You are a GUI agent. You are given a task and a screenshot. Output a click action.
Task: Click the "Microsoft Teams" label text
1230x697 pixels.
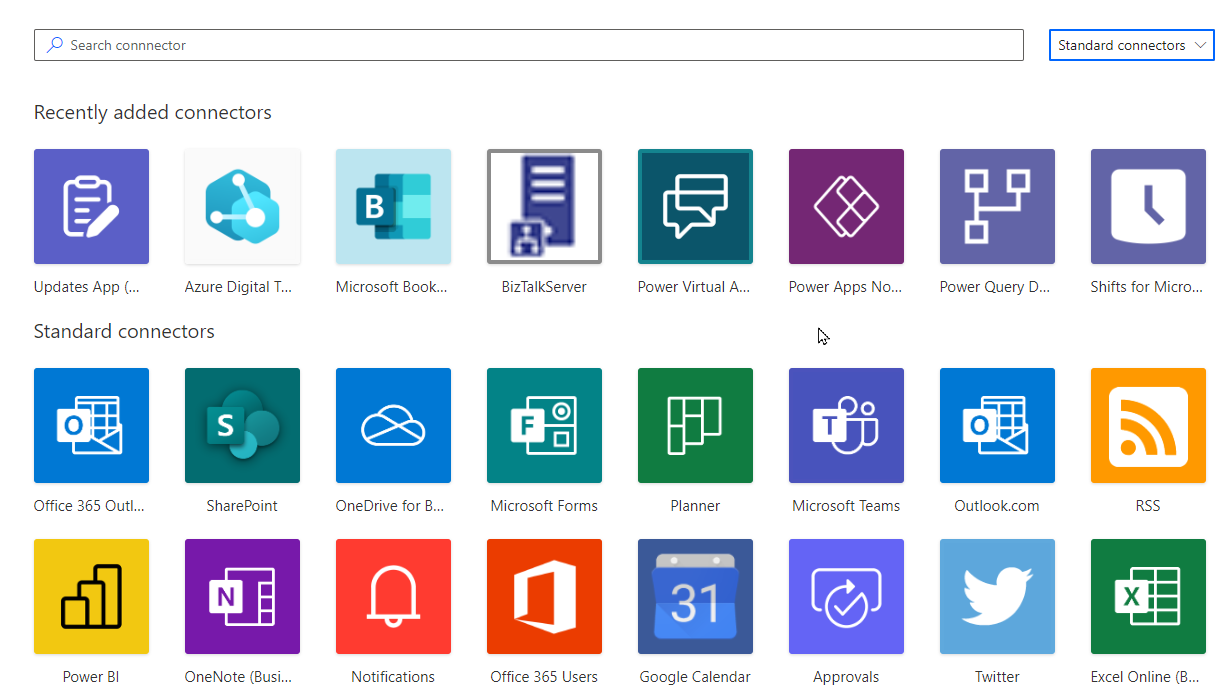[x=846, y=506]
